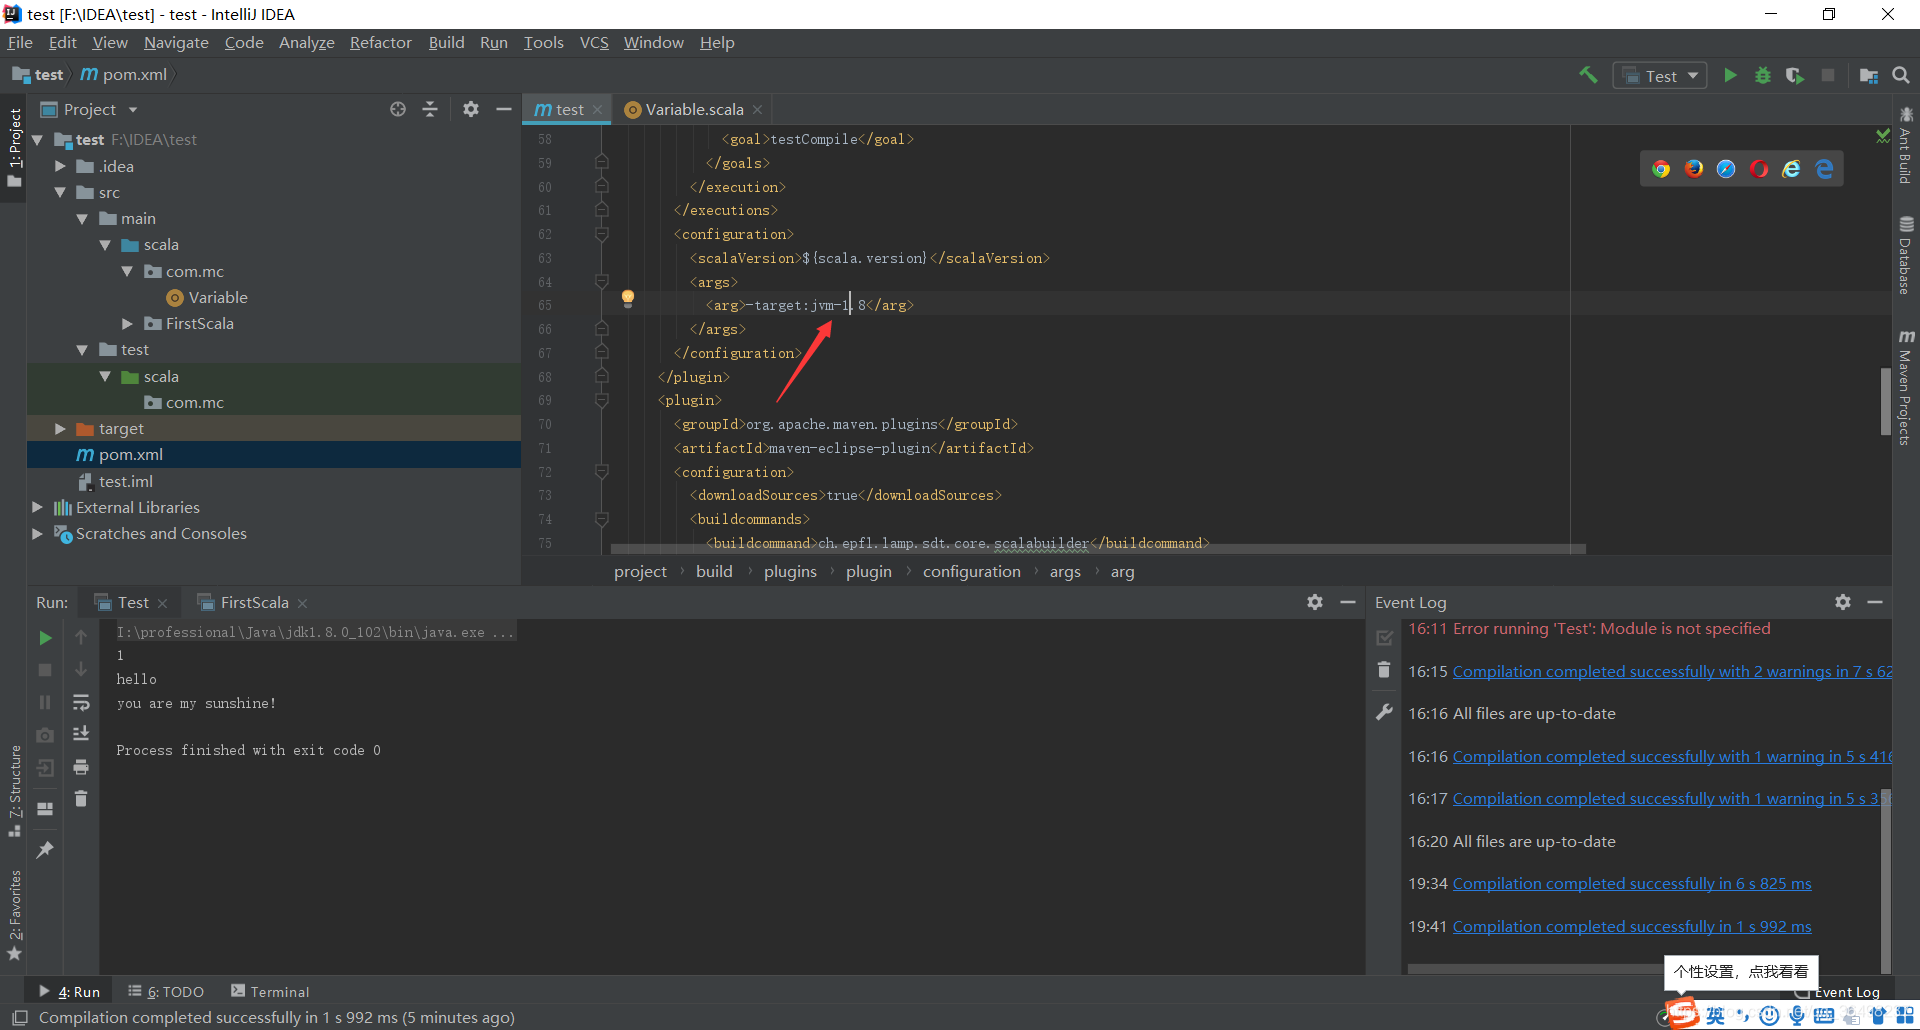Open Project panel settings gear

click(x=471, y=109)
